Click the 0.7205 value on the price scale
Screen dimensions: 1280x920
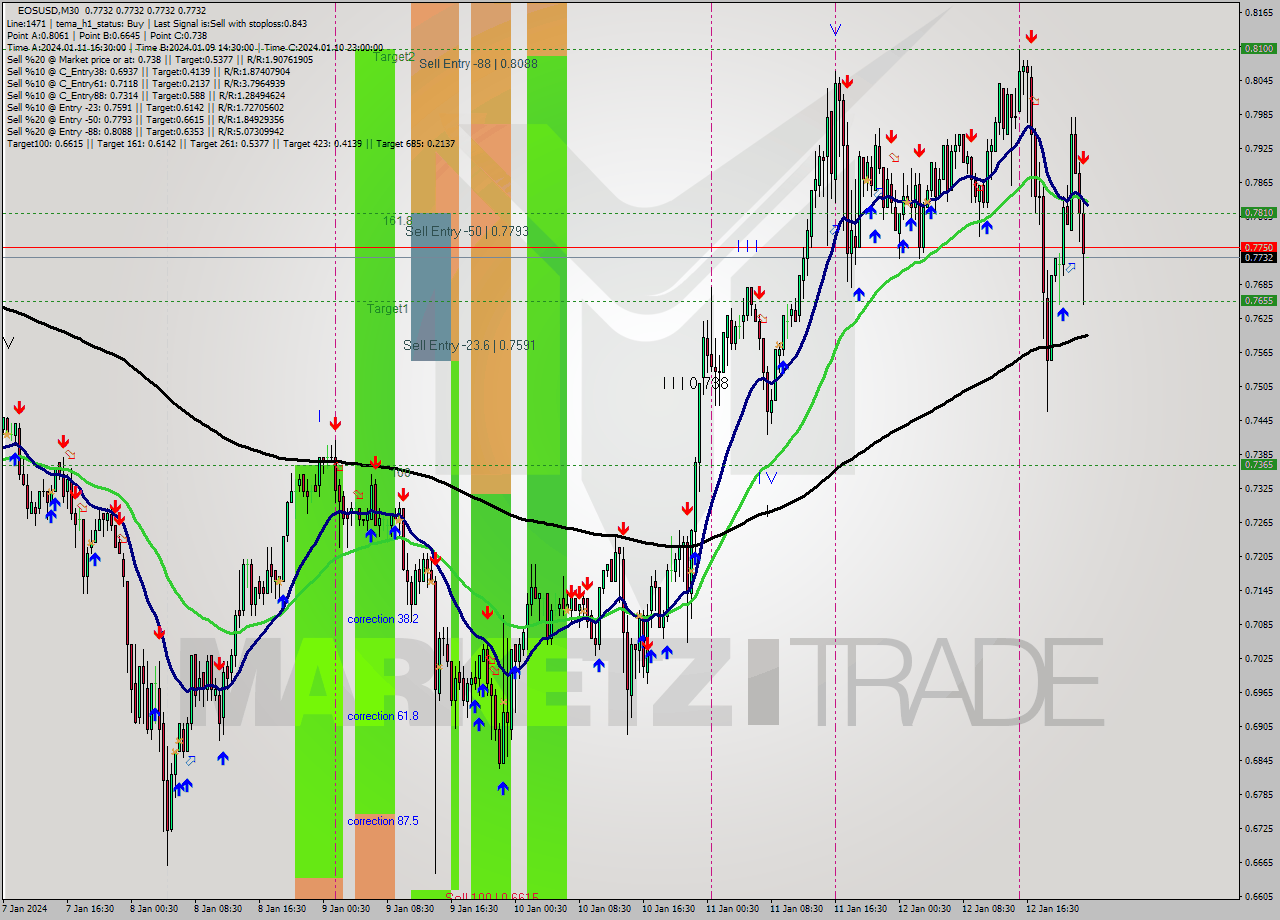pyautogui.click(x=1258, y=556)
